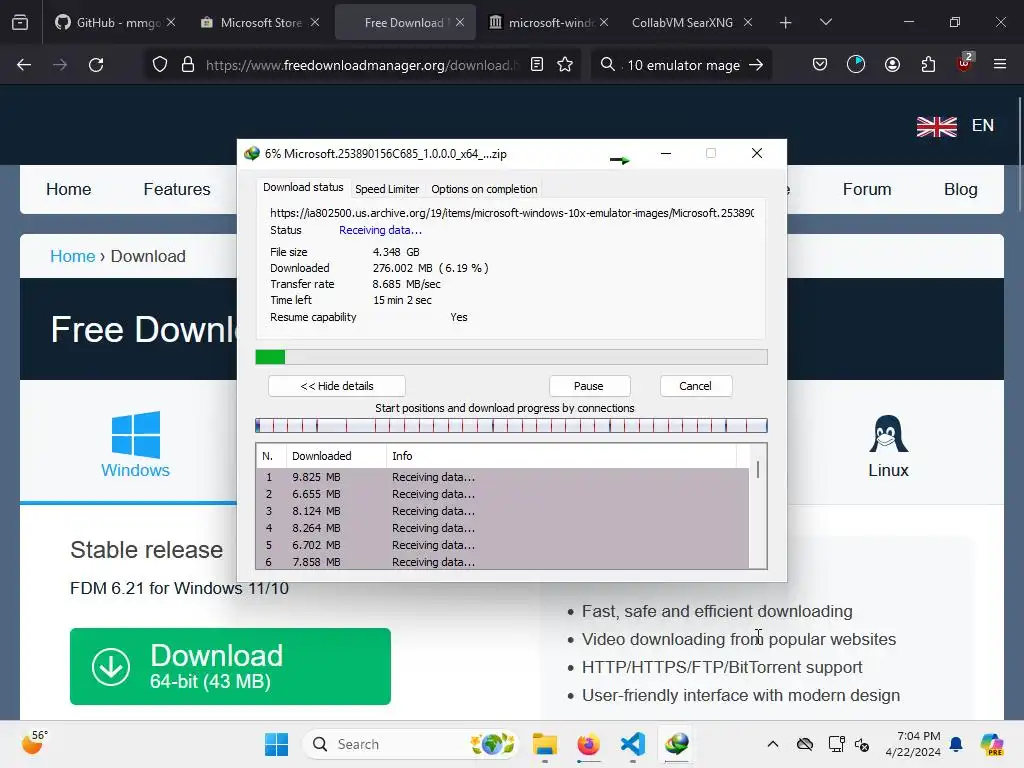
Task: Click Info column header
Action: pyautogui.click(x=562, y=456)
